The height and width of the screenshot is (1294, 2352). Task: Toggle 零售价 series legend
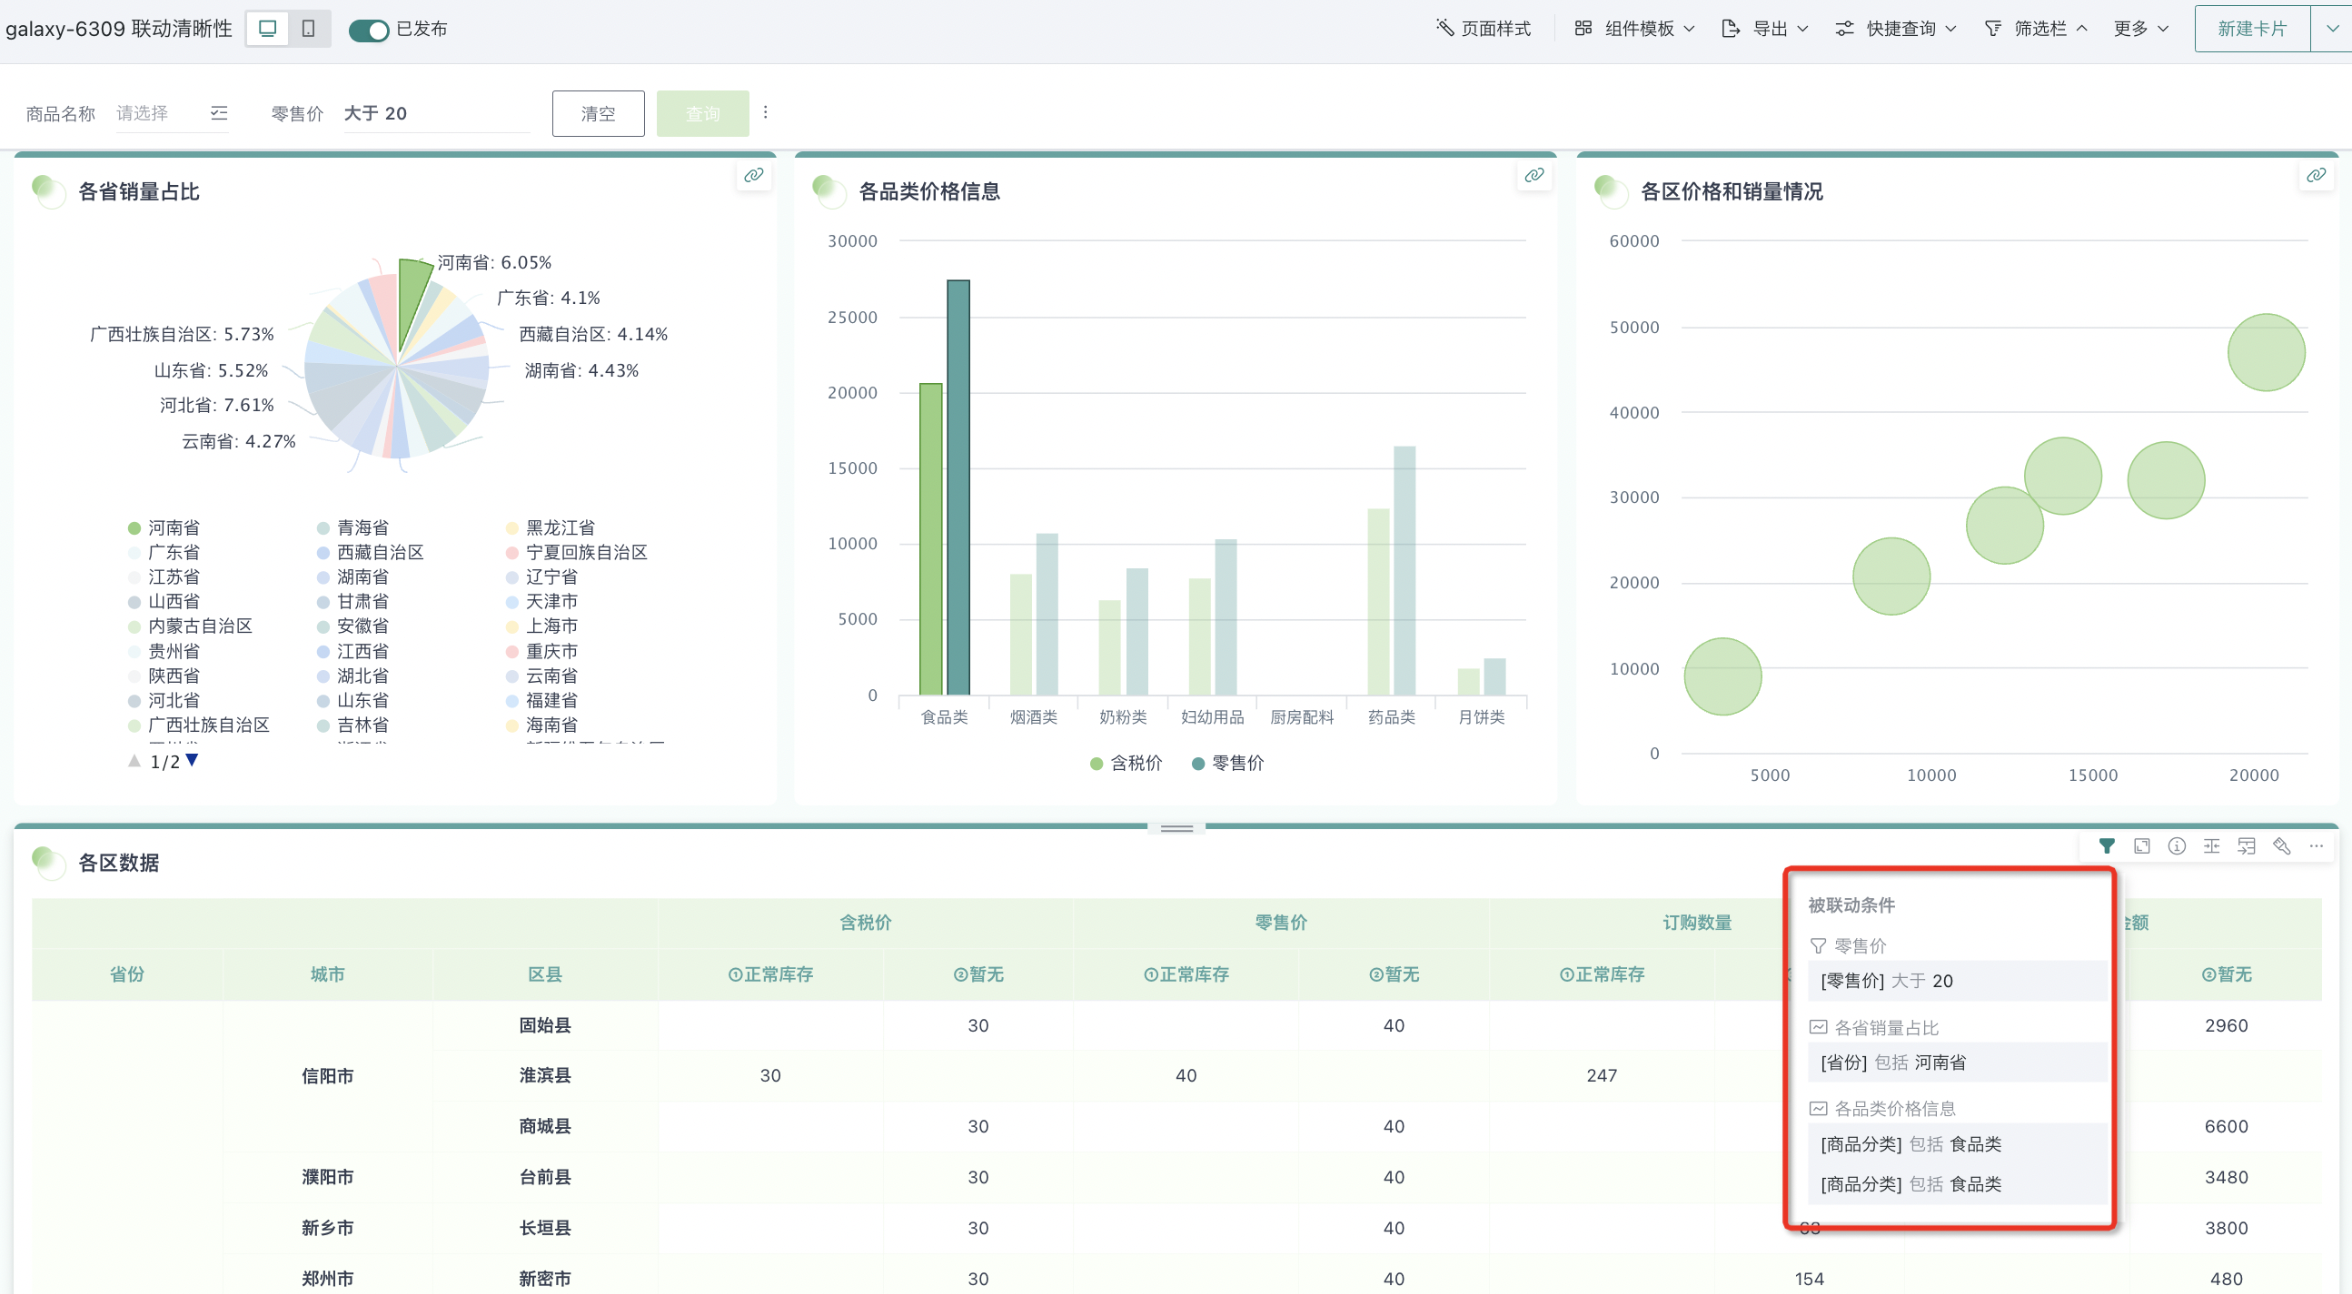1228,763
